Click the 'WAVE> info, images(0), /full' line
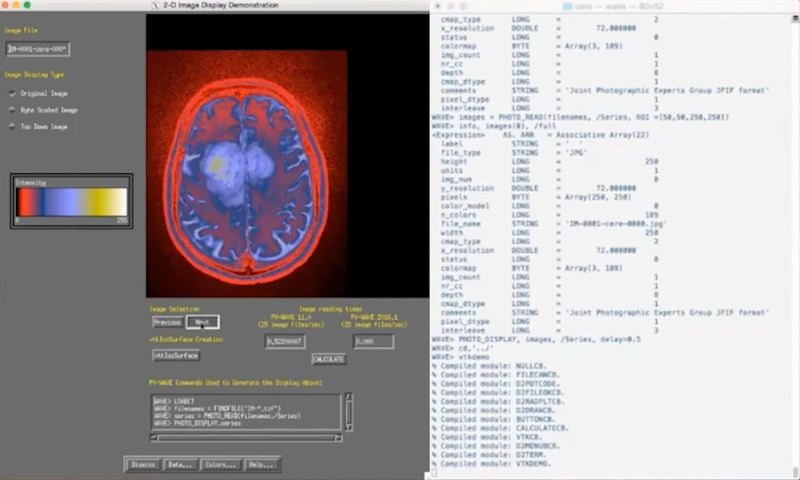Screen dimensions: 800x480 [x=493, y=126]
